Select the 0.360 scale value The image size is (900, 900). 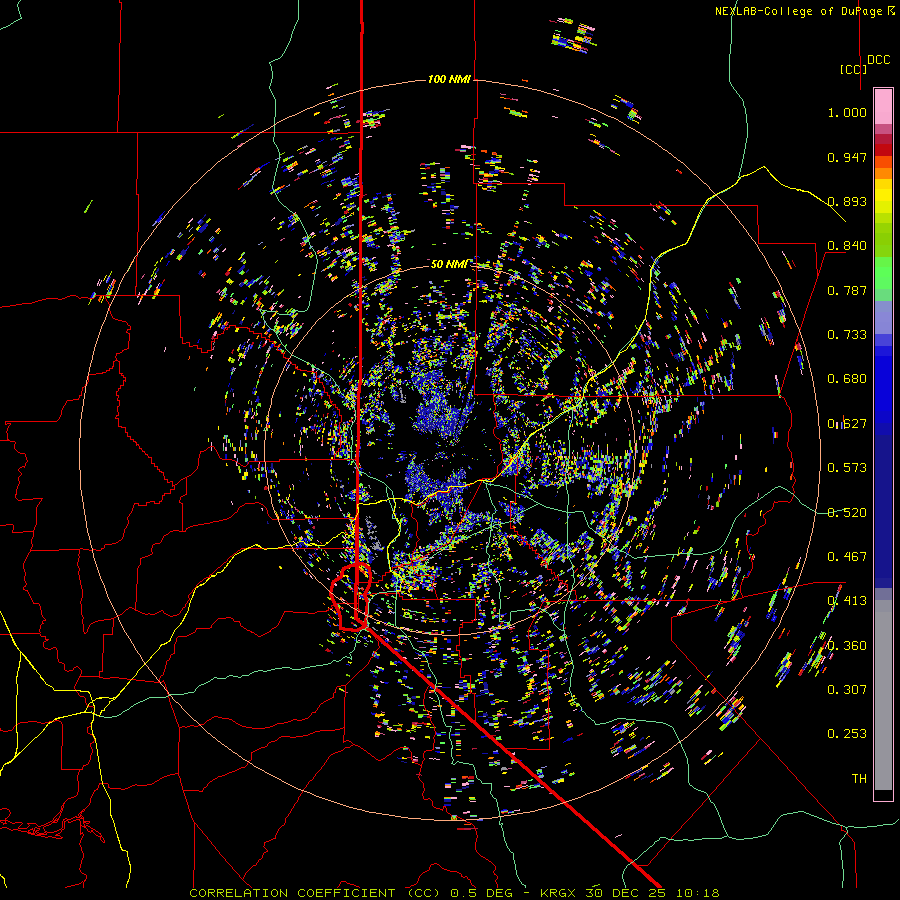pos(847,646)
